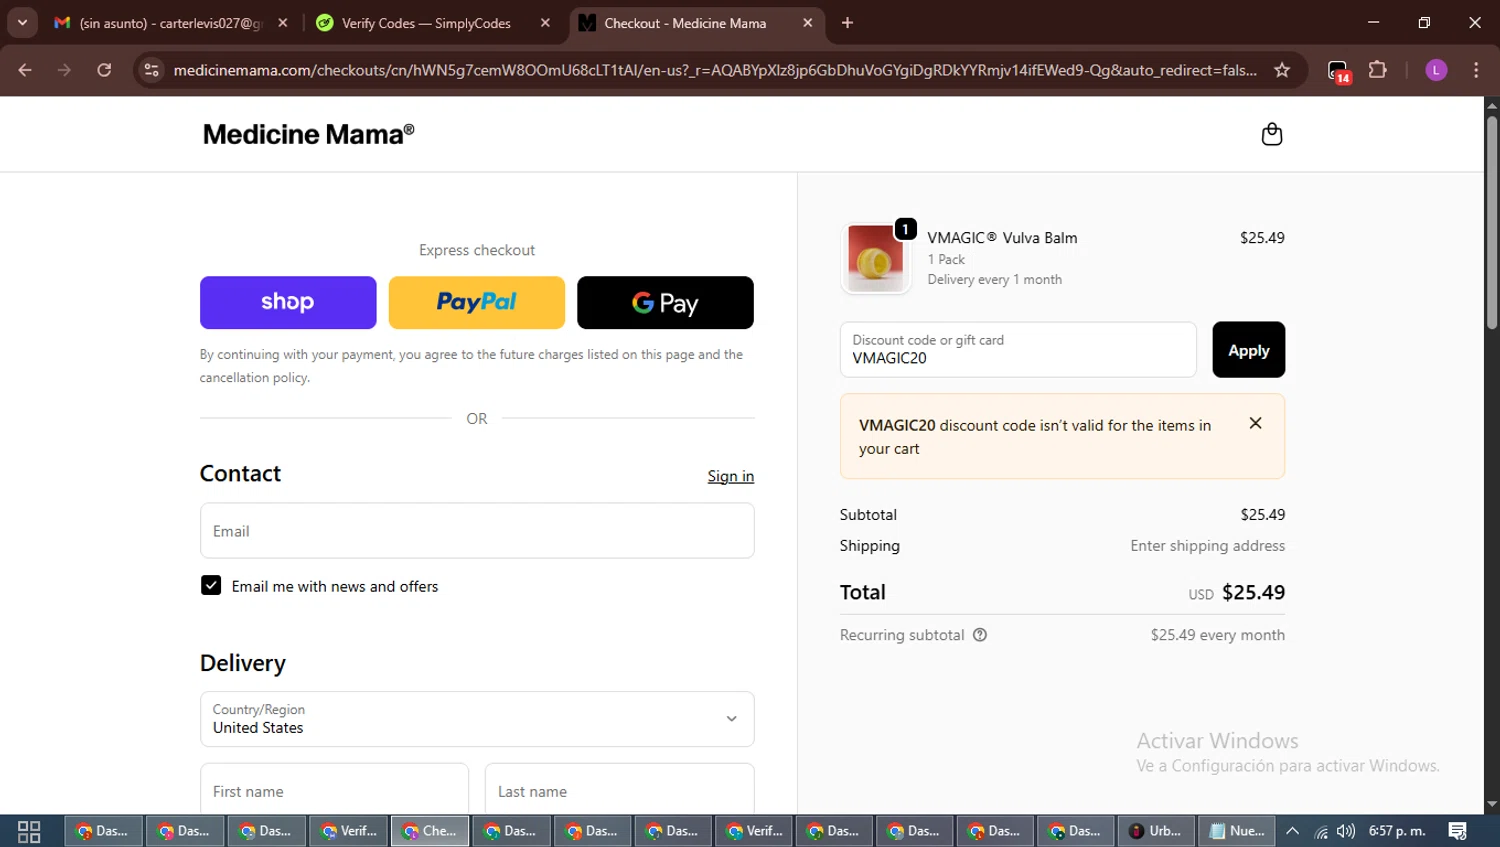Choose Google Pay express checkout

click(665, 302)
